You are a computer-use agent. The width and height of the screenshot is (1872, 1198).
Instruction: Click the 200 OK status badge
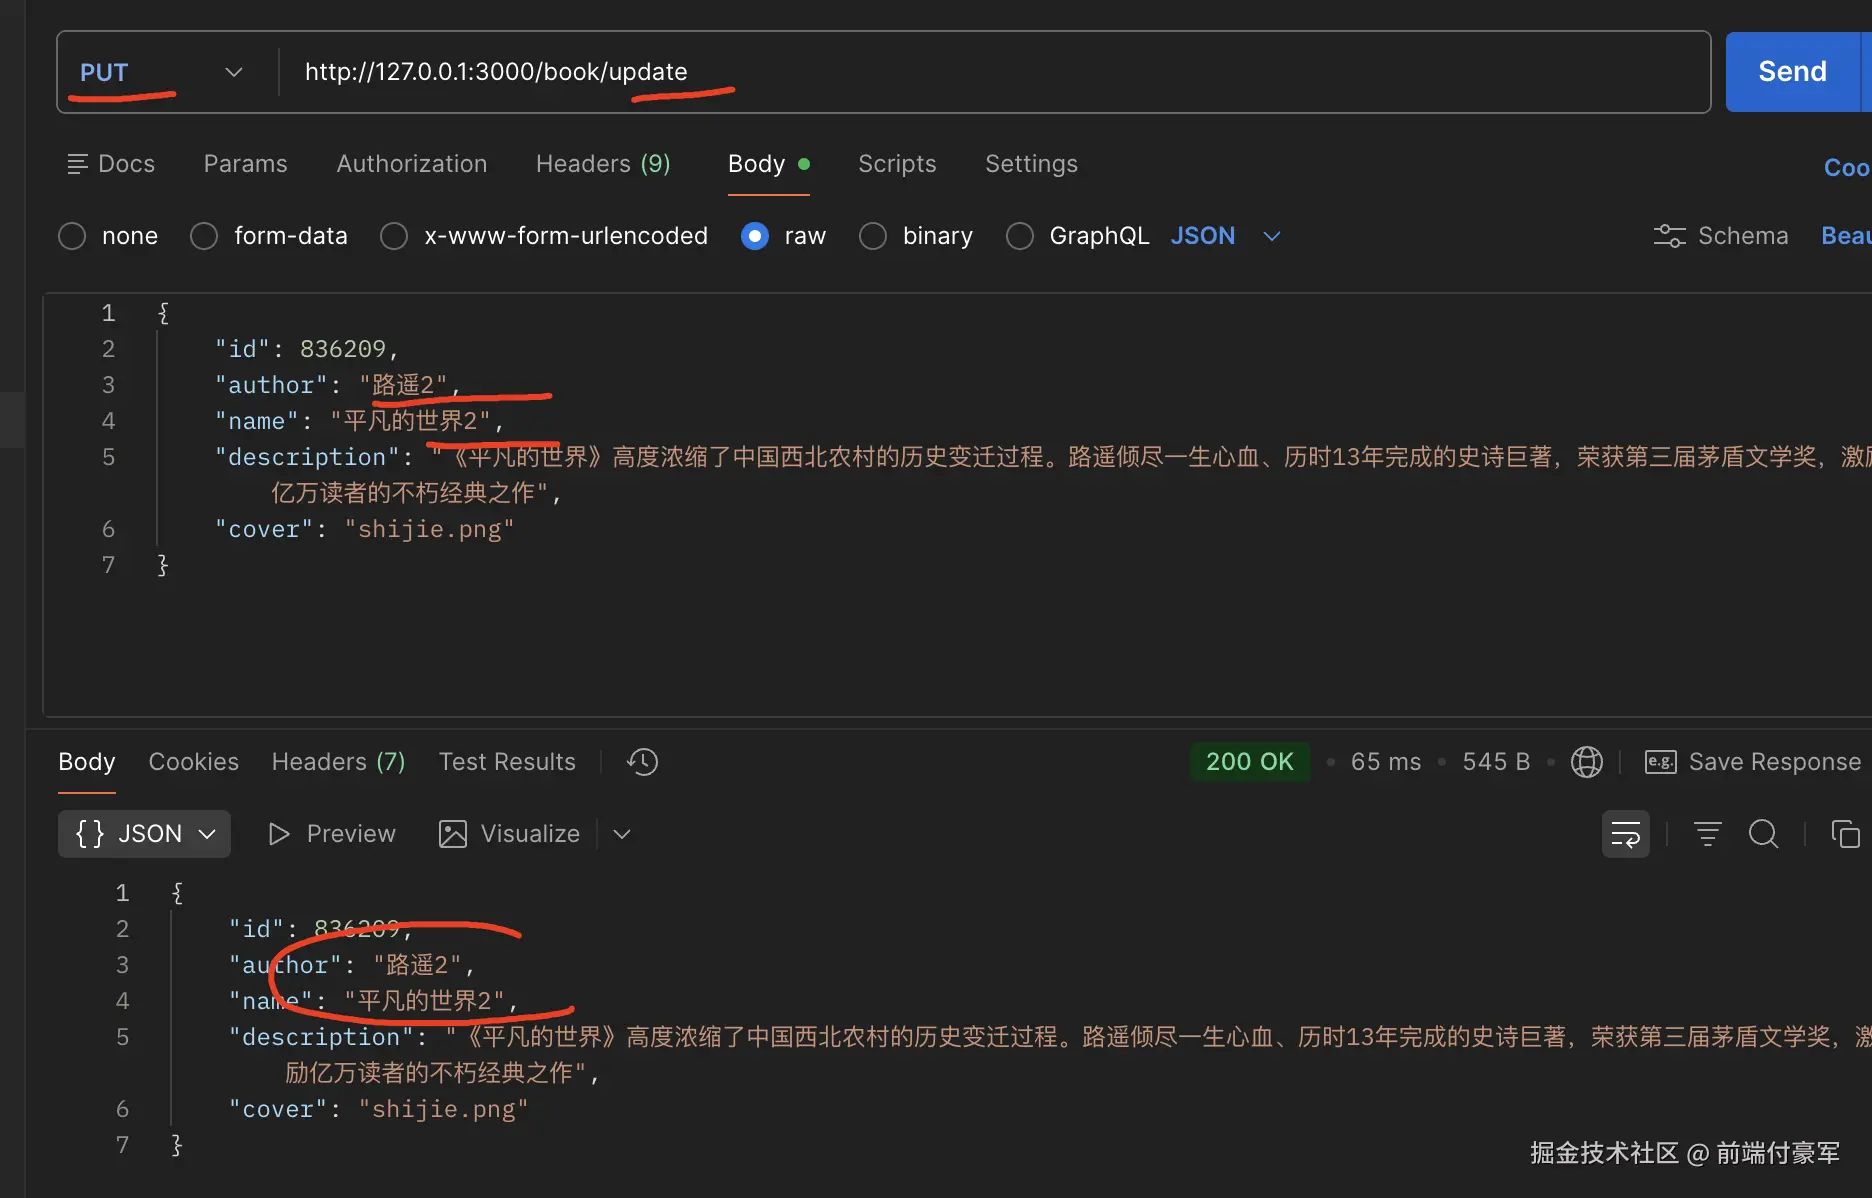click(x=1250, y=762)
